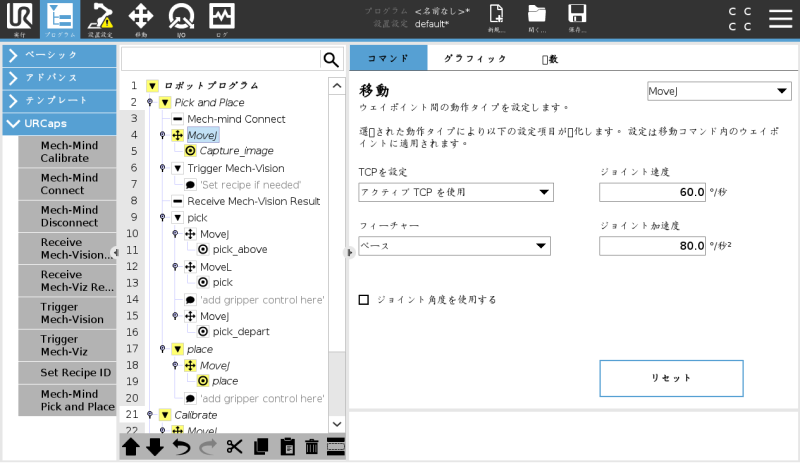The height and width of the screenshot is (463, 800).
Task: Insert Mech-Mind Connect URCap node
Action: point(67,184)
